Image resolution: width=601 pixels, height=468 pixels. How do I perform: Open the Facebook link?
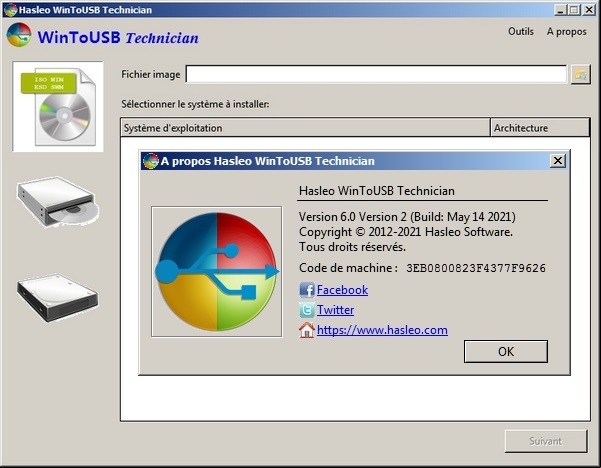[x=342, y=290]
